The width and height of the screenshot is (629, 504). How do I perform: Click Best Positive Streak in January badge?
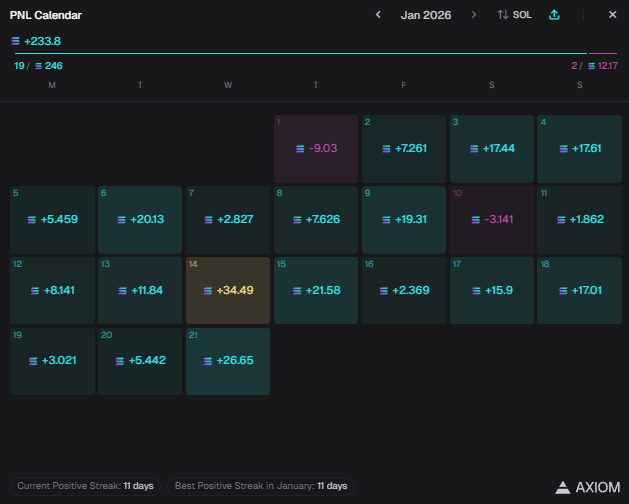[261, 486]
